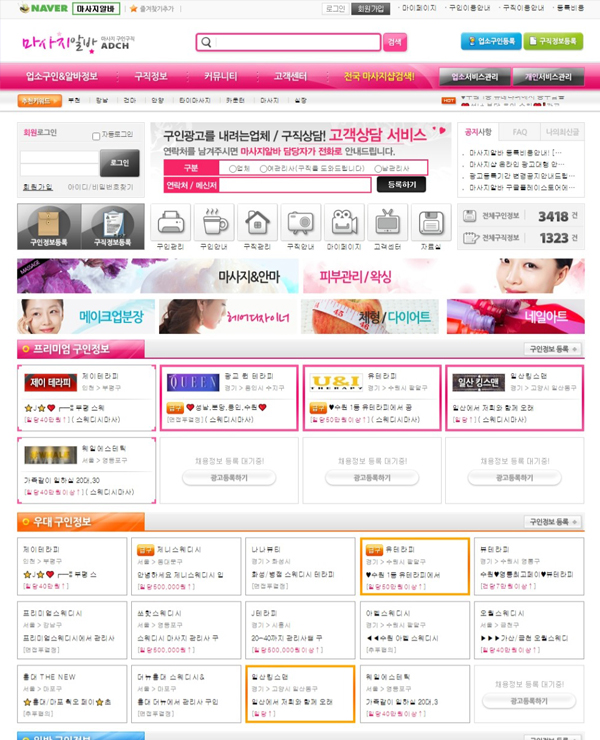Click the document icon 구직정보등록 tile

pyautogui.click(x=113, y=226)
